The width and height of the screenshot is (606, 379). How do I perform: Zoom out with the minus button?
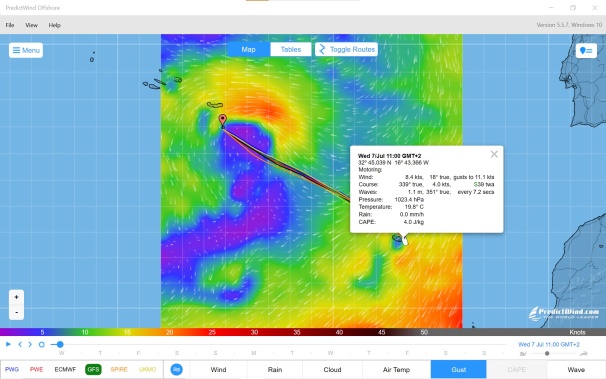point(16,312)
